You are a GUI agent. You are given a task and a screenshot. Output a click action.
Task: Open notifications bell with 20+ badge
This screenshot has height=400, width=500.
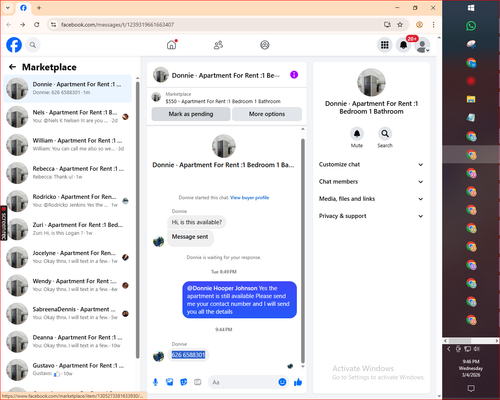(403, 45)
